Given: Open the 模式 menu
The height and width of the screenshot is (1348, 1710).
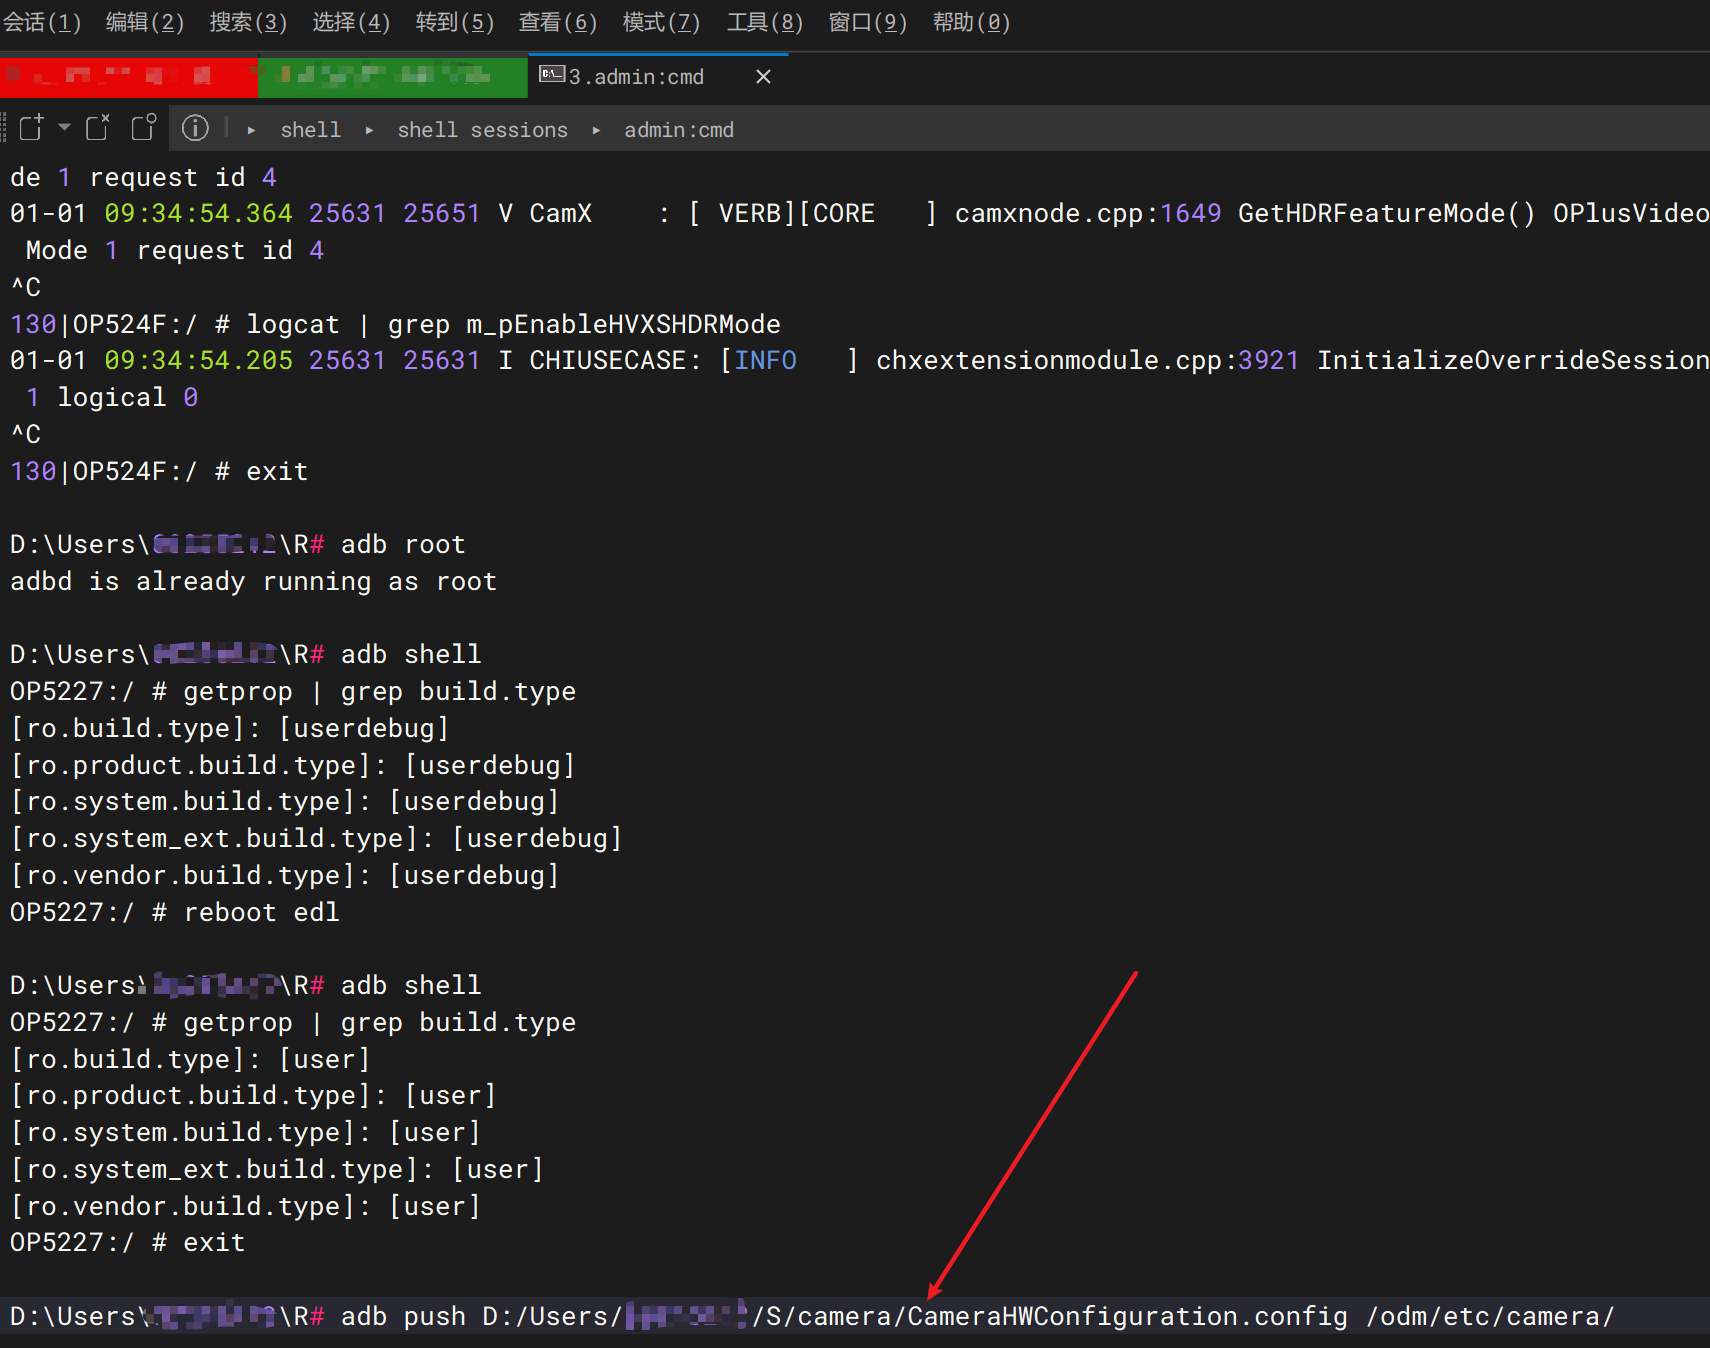Looking at the screenshot, I should click(659, 22).
